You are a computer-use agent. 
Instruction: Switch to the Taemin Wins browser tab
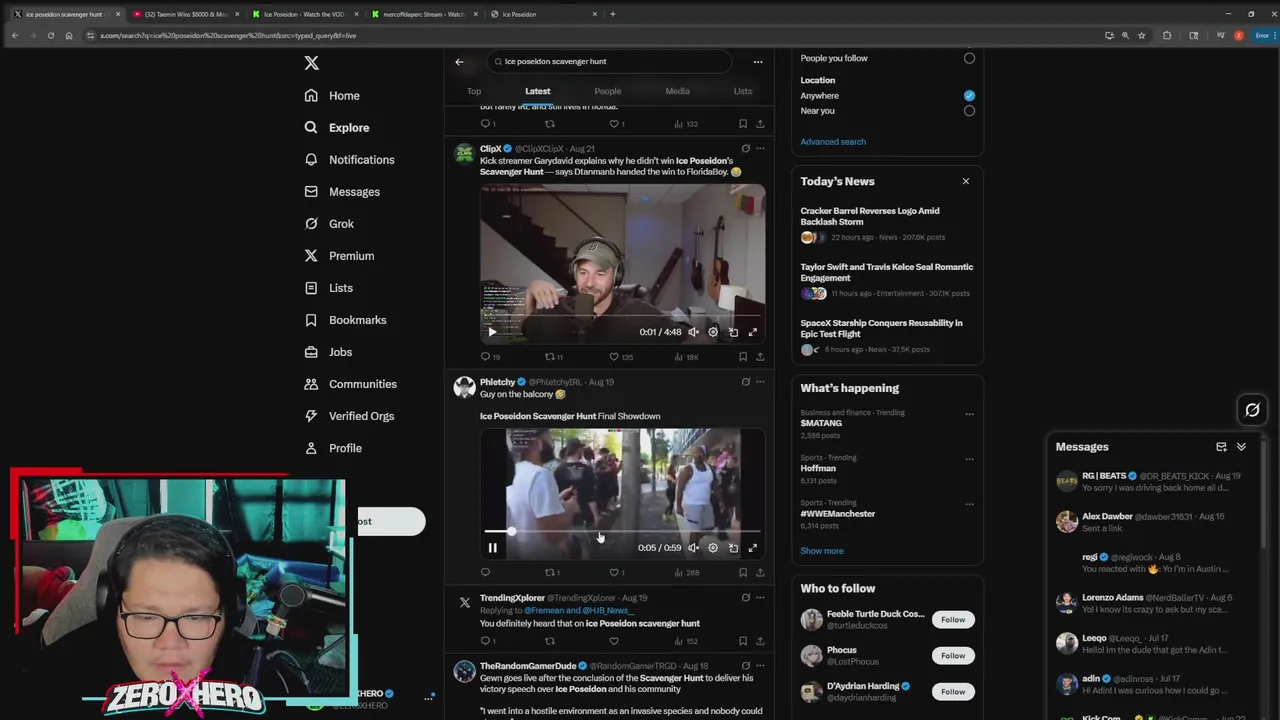pos(185,14)
